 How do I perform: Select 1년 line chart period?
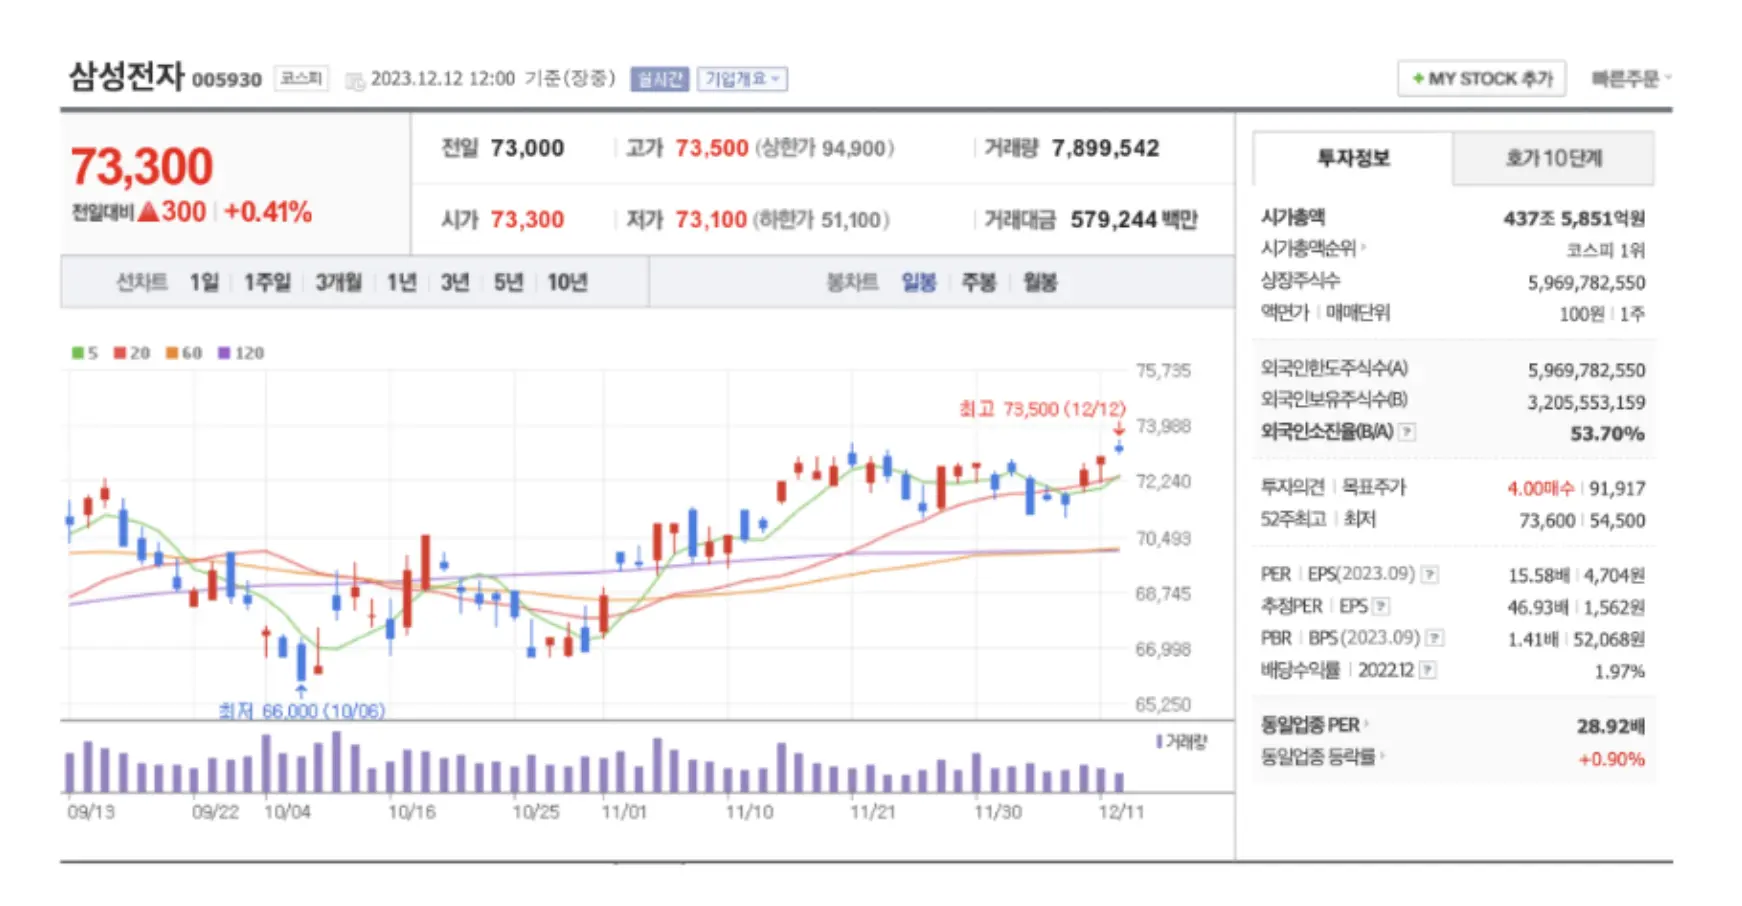pyautogui.click(x=401, y=283)
